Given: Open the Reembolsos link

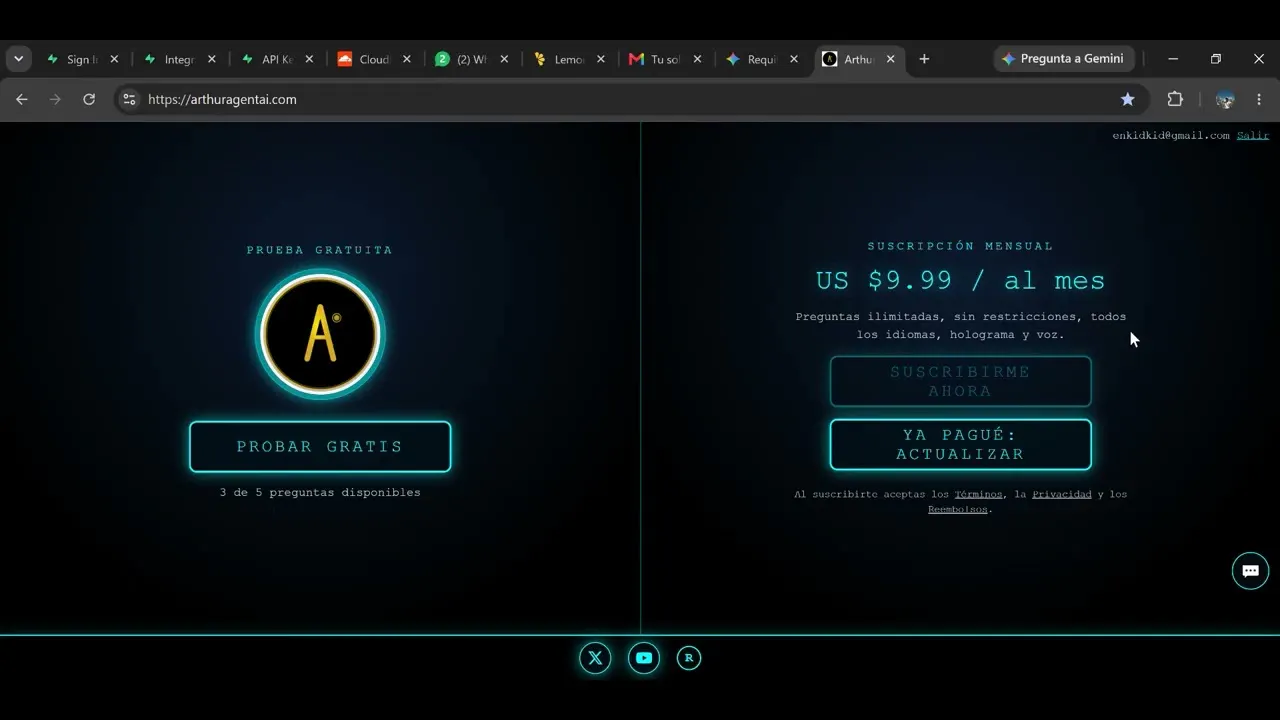Looking at the screenshot, I should [x=958, y=509].
